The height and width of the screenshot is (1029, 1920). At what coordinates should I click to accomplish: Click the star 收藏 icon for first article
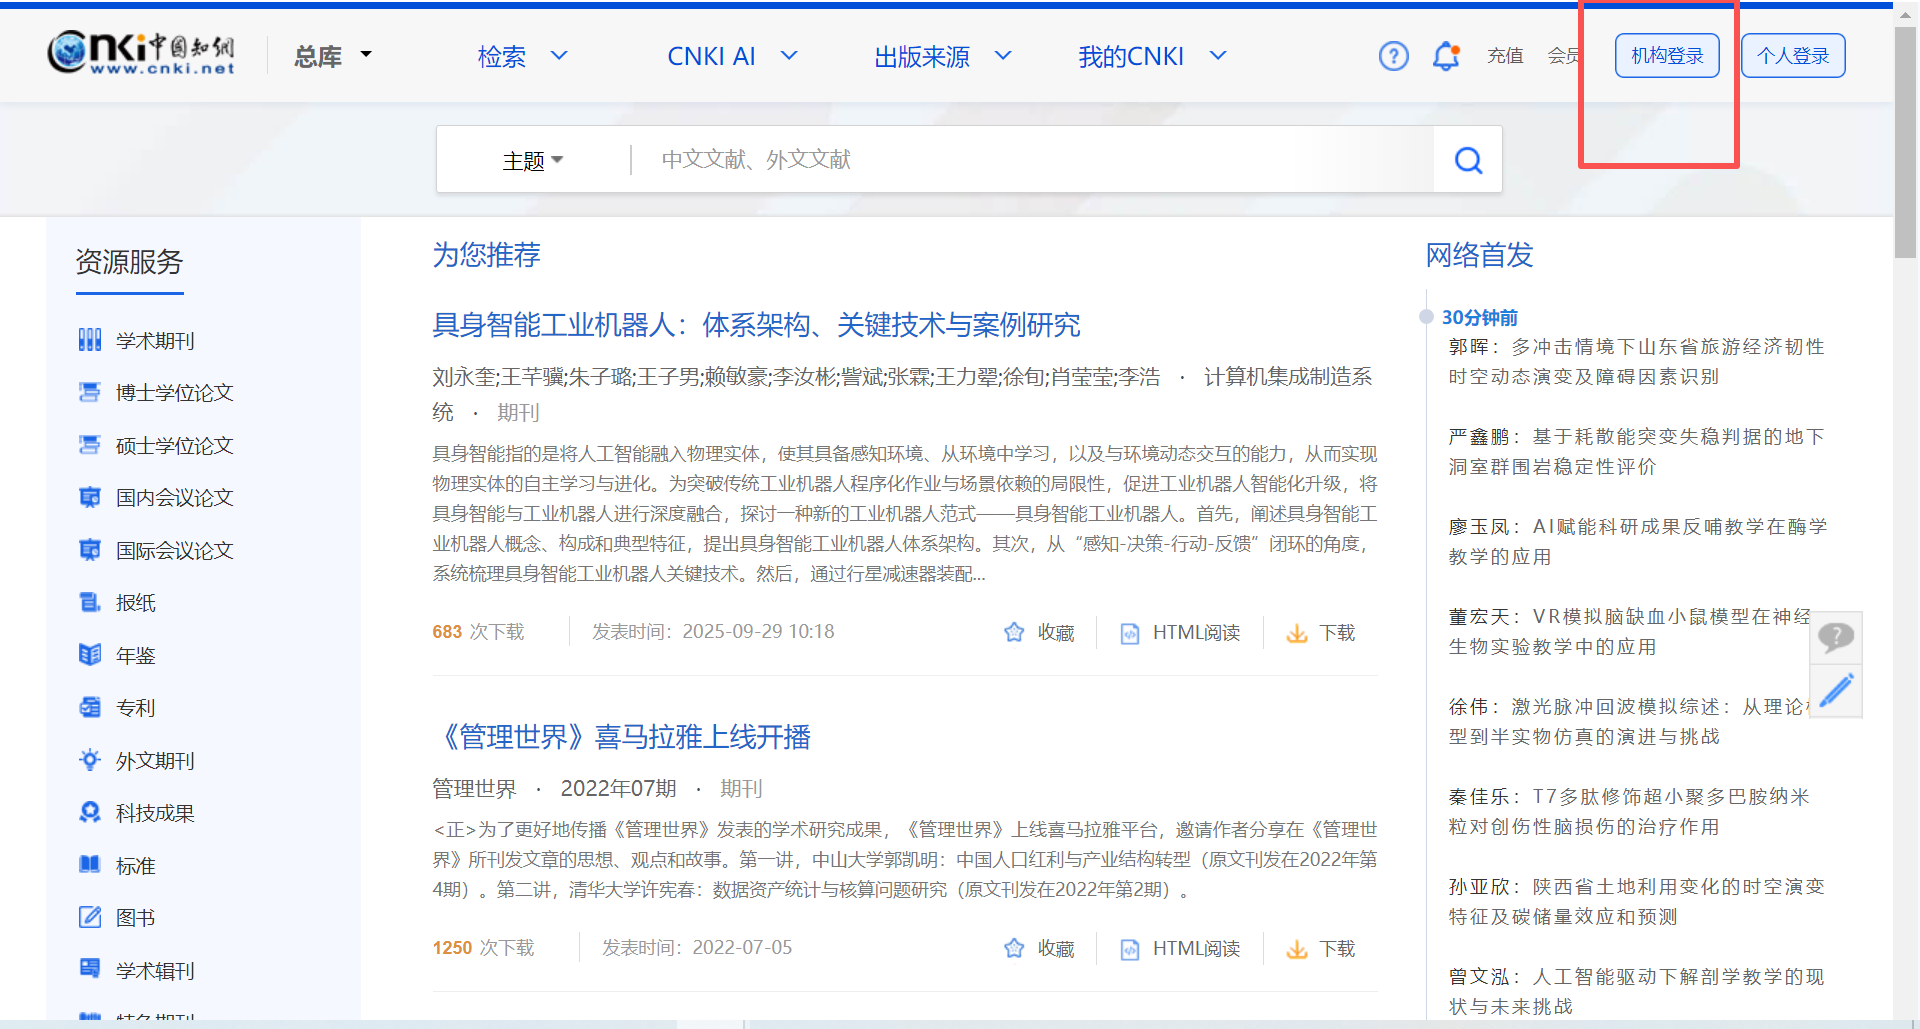1014,633
